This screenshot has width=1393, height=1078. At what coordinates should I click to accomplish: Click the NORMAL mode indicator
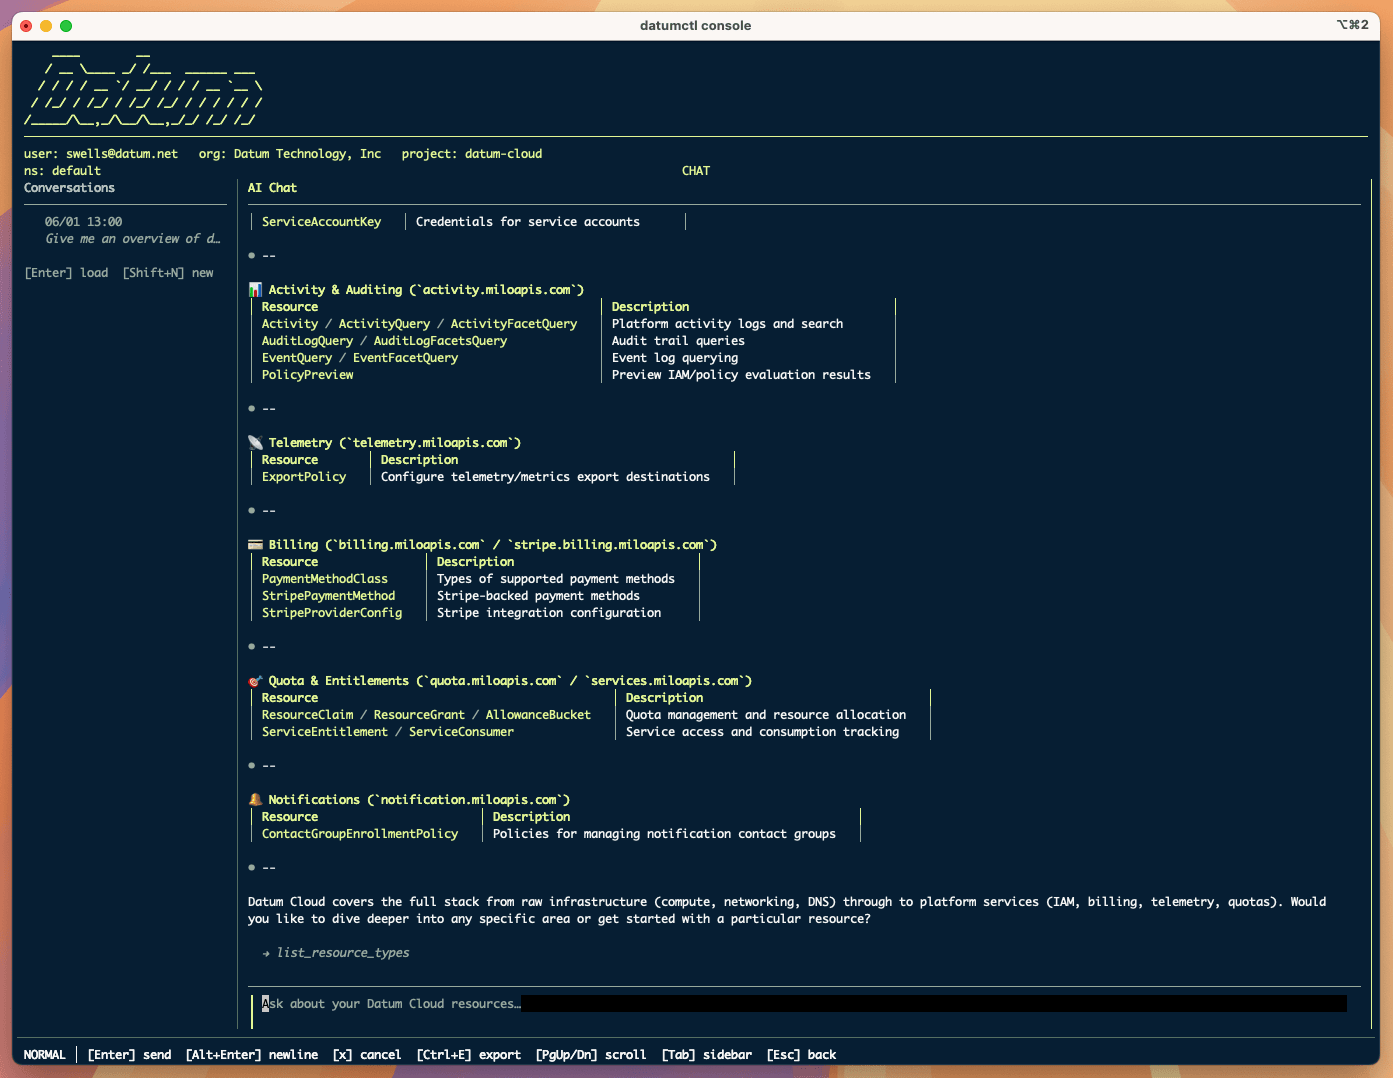click(45, 1055)
